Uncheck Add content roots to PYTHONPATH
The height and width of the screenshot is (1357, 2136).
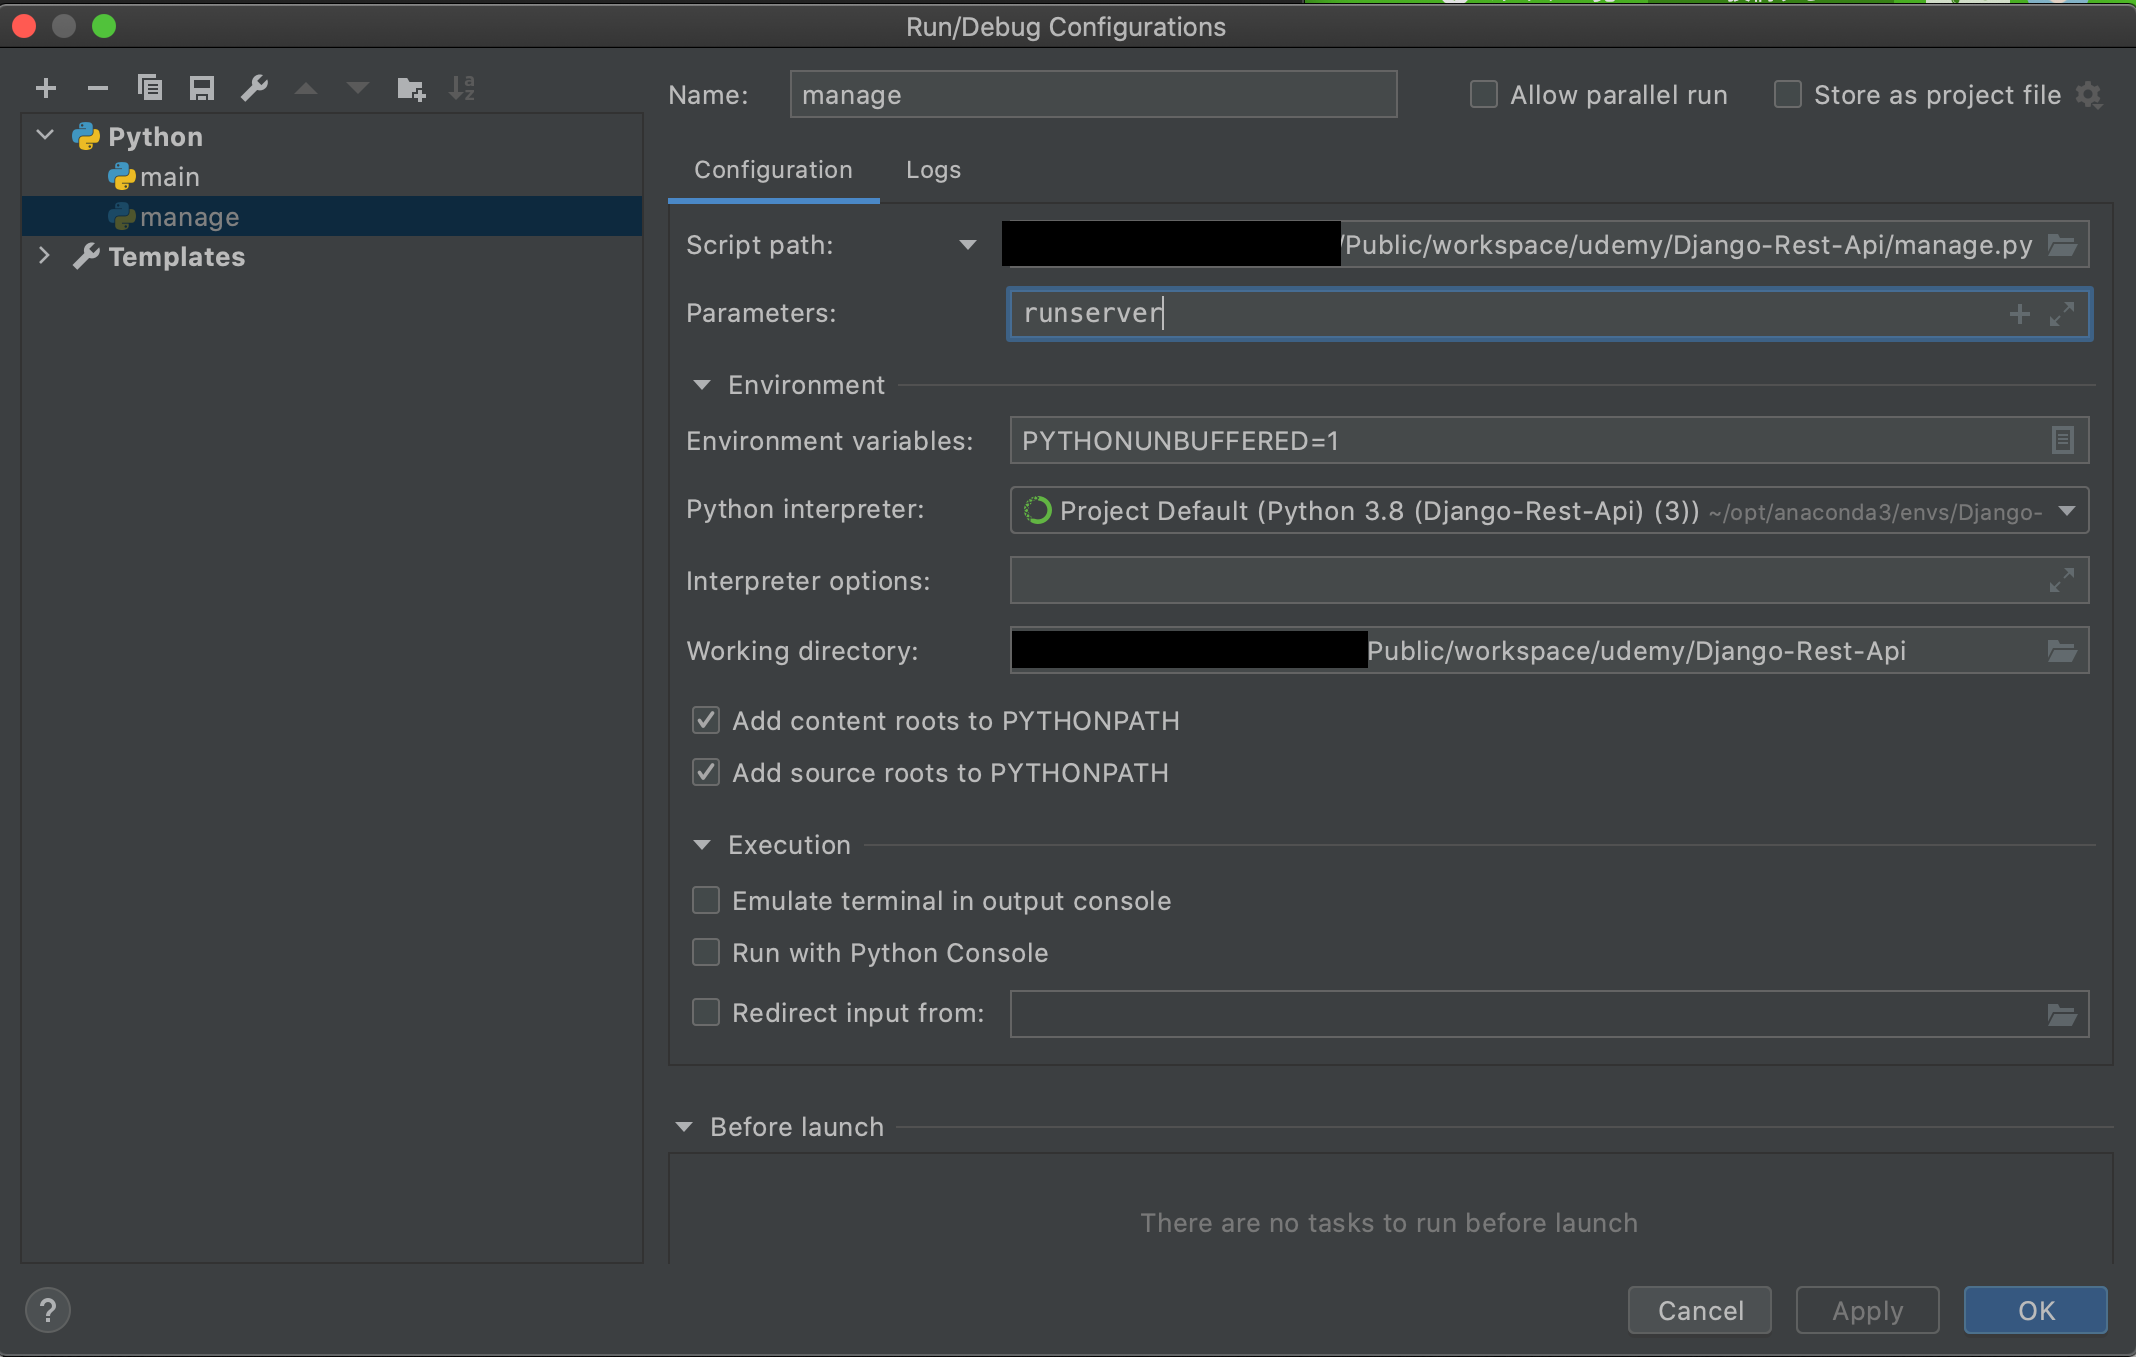click(x=706, y=720)
